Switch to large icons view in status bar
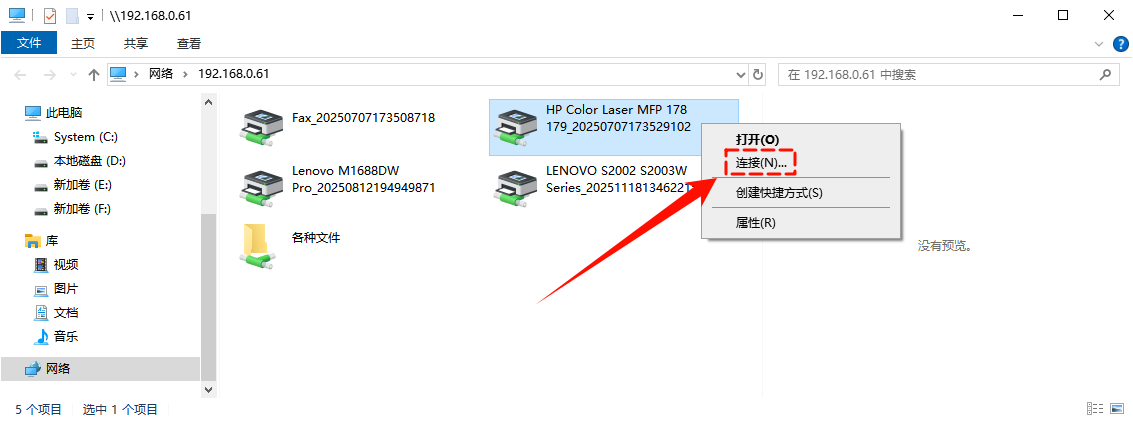Viewport: 1133px width, 422px height. (1117, 410)
